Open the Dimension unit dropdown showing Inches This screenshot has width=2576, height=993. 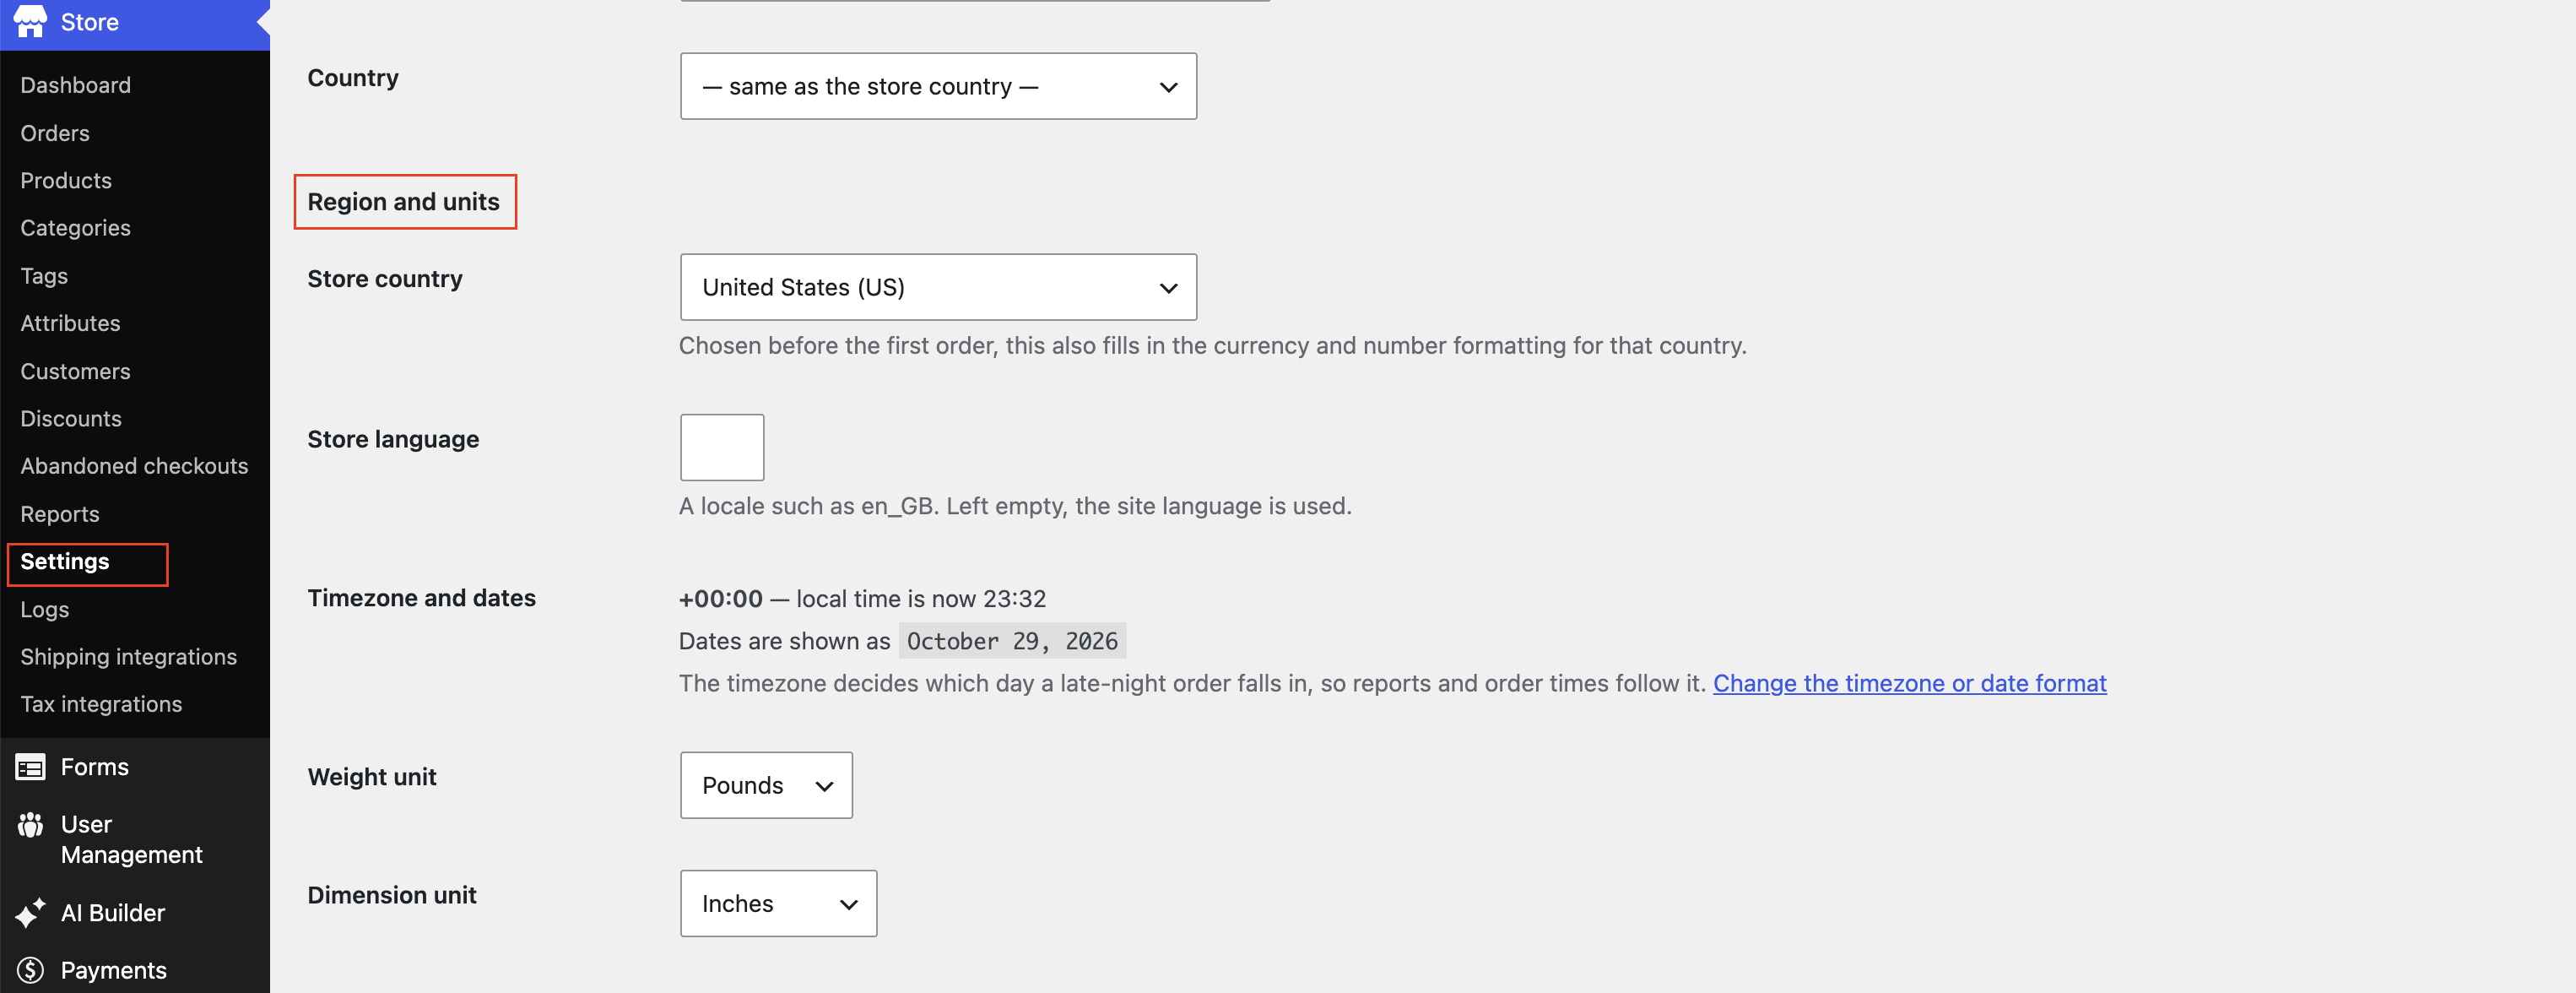point(778,903)
